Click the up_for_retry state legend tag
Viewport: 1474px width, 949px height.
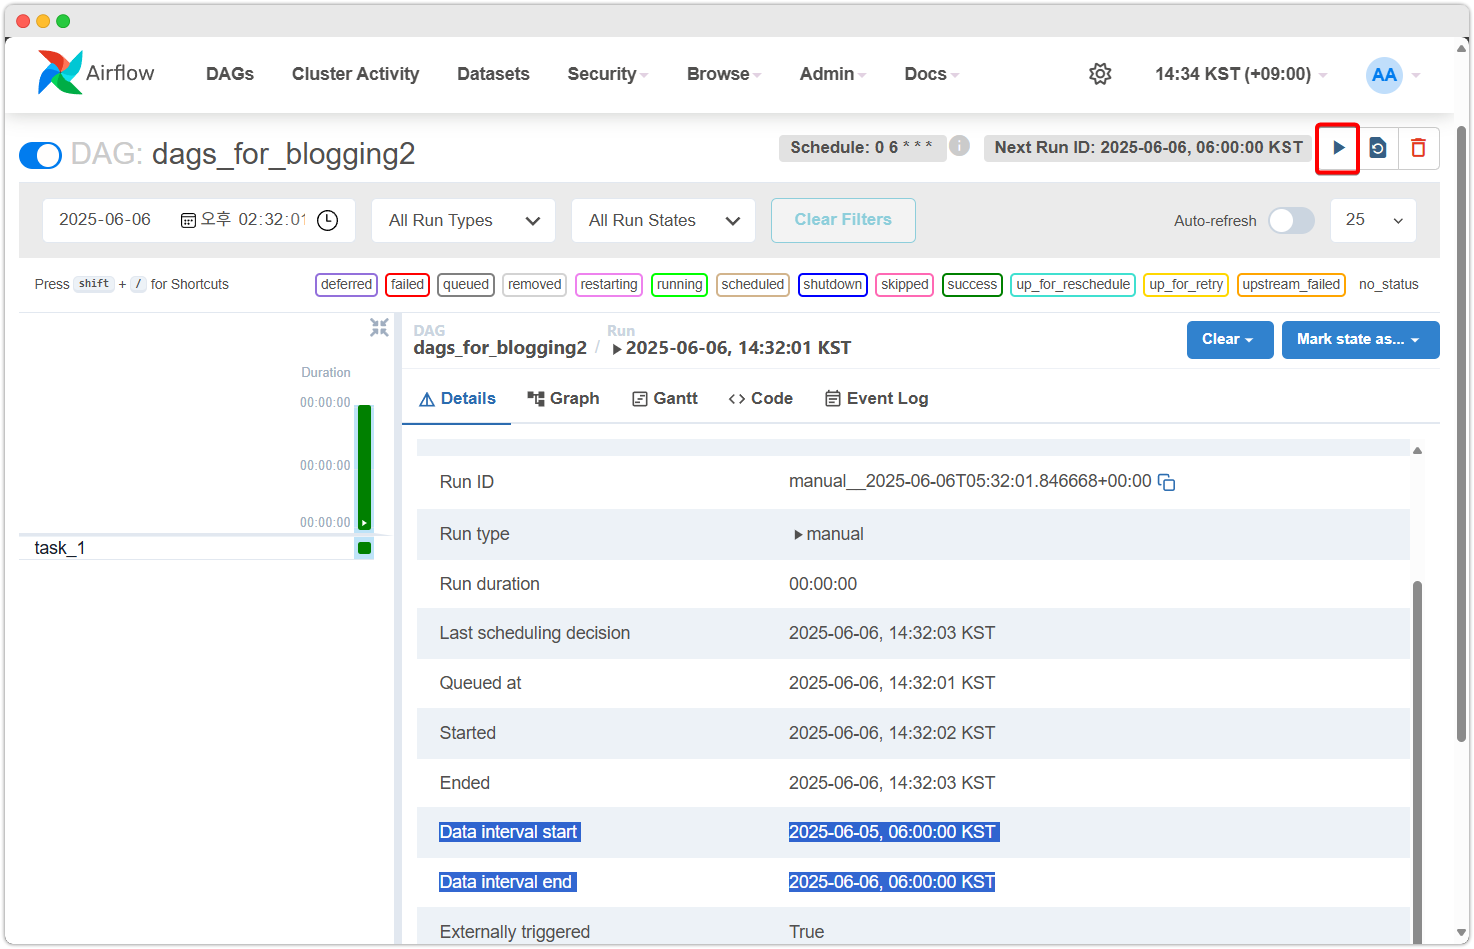click(x=1186, y=285)
